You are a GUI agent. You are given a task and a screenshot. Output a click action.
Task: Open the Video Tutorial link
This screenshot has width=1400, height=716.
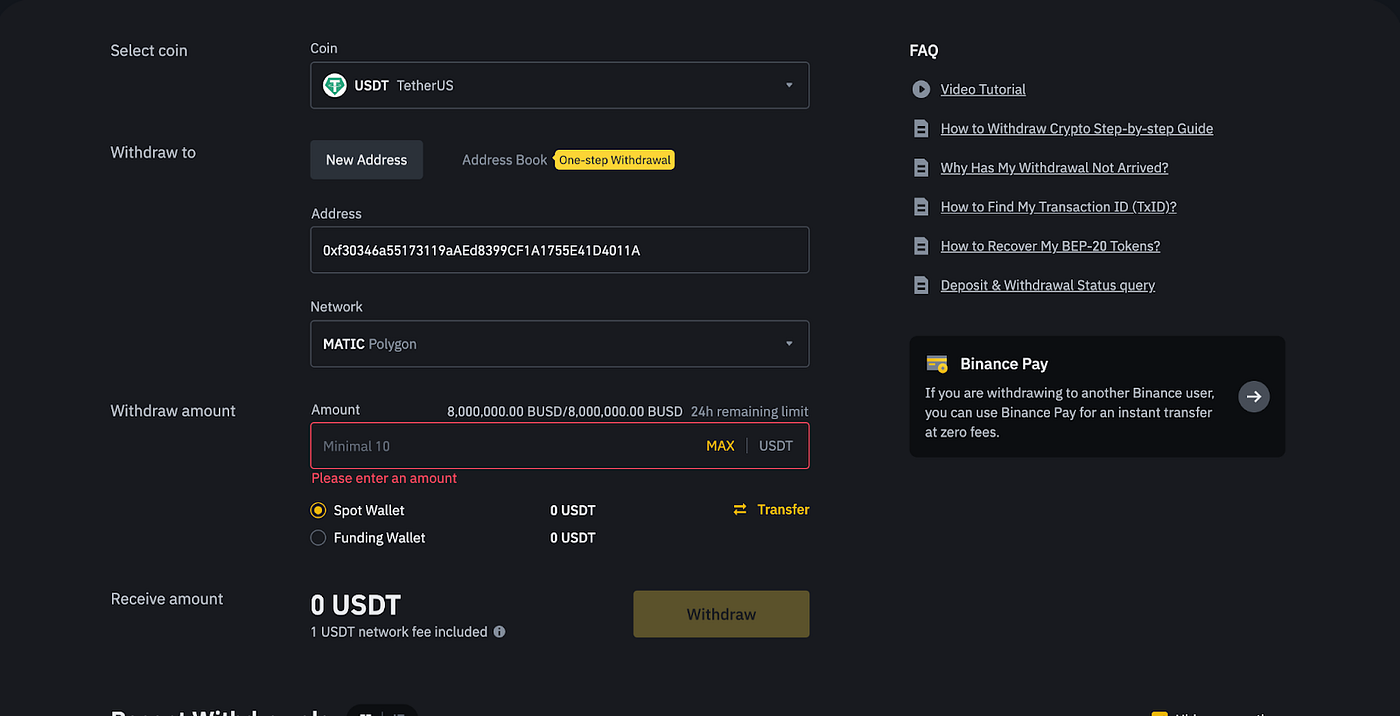983,89
